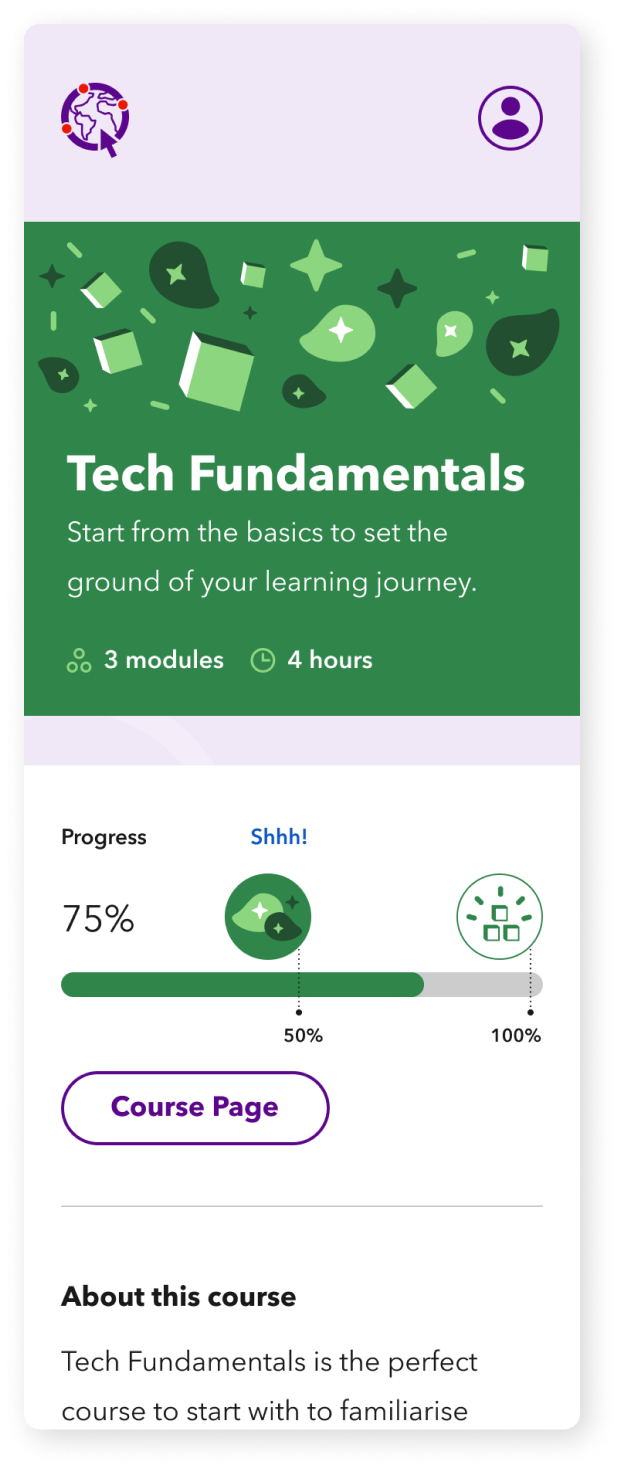This screenshot has width=620, height=1470.
Task: Click the four-point star at banner top
Action: tap(316, 265)
